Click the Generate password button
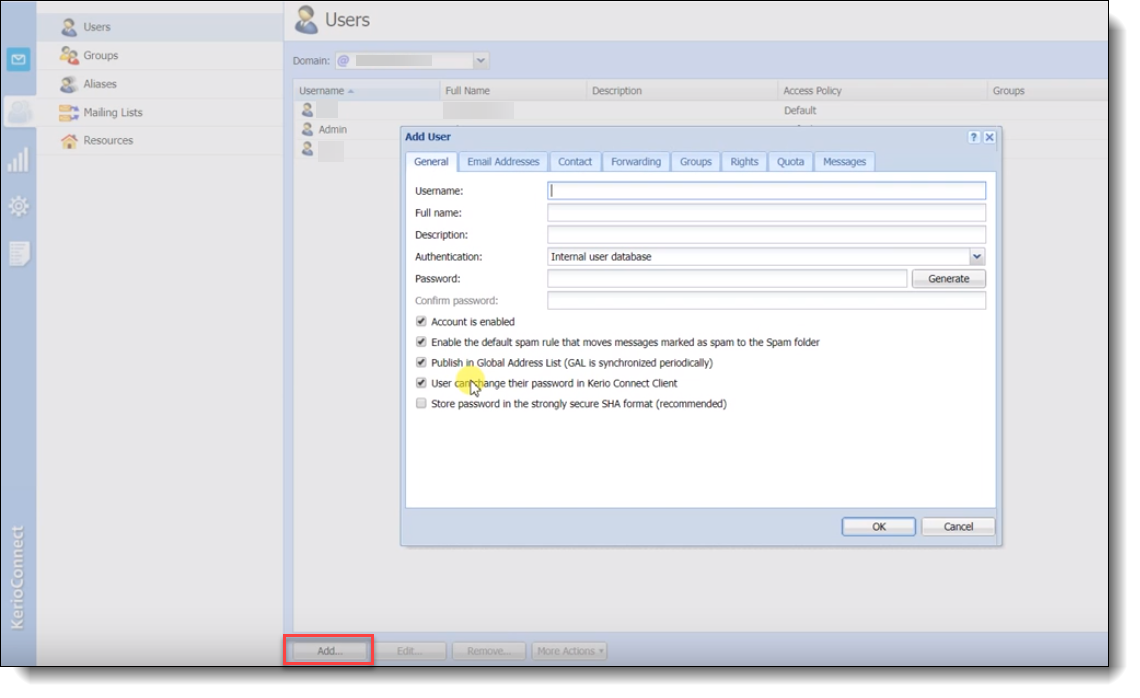This screenshot has height=698, width=1140. 948,279
